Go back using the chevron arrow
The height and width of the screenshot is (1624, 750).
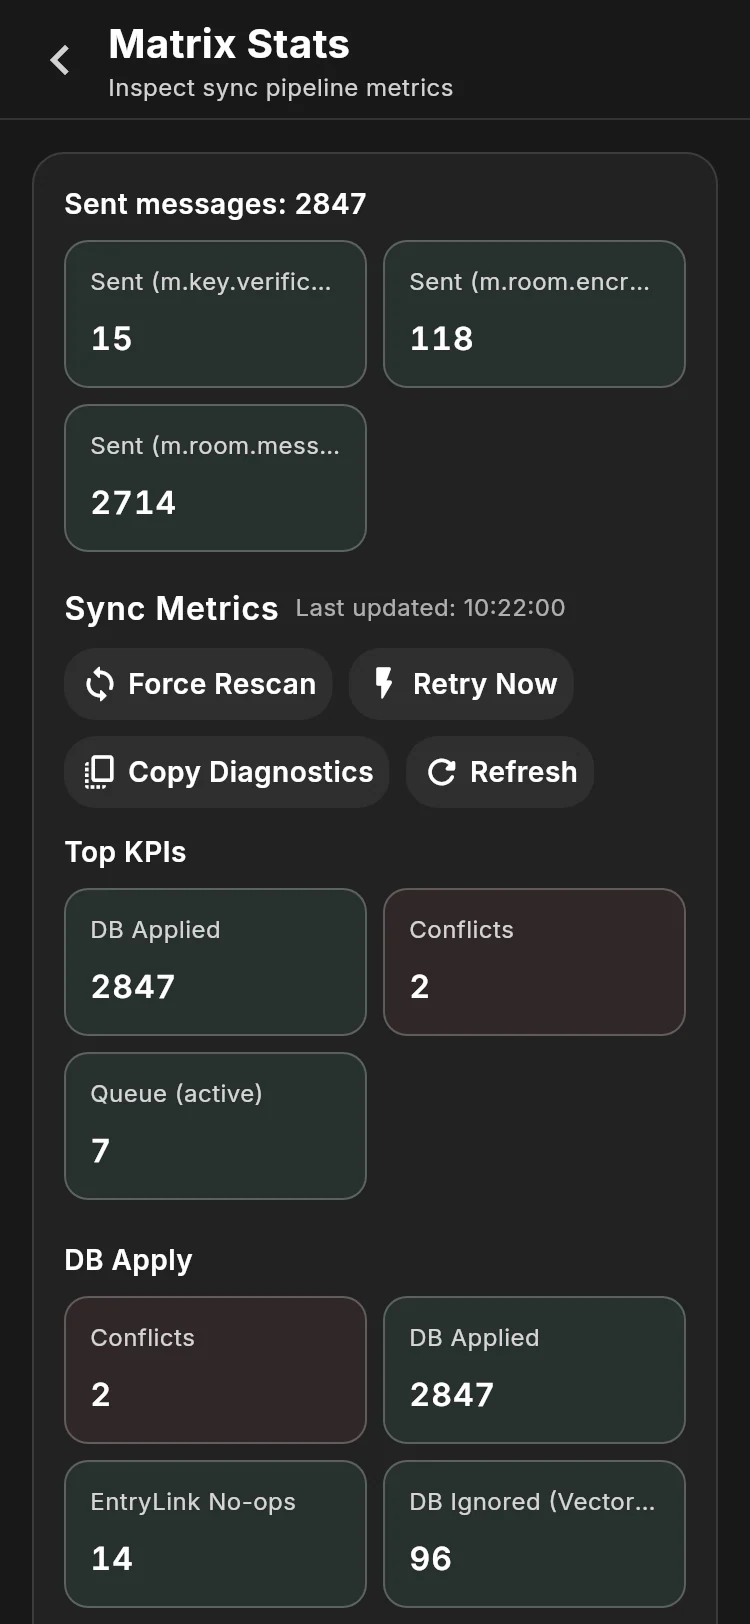60,60
